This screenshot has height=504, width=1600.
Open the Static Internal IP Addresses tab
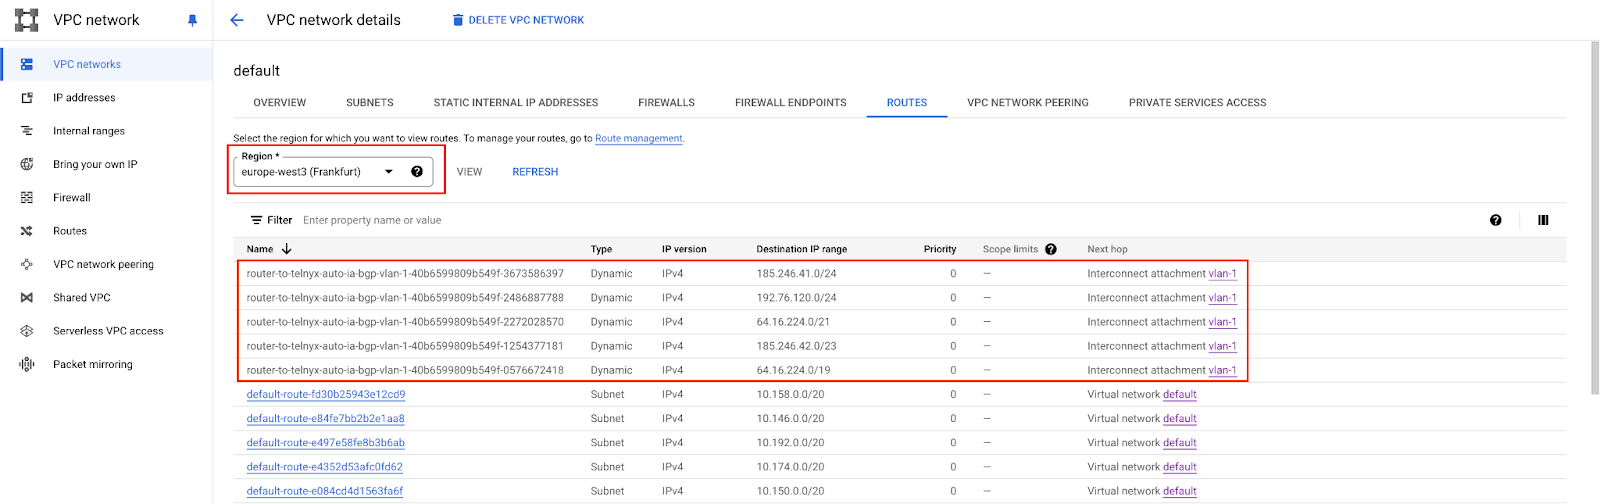click(x=516, y=102)
